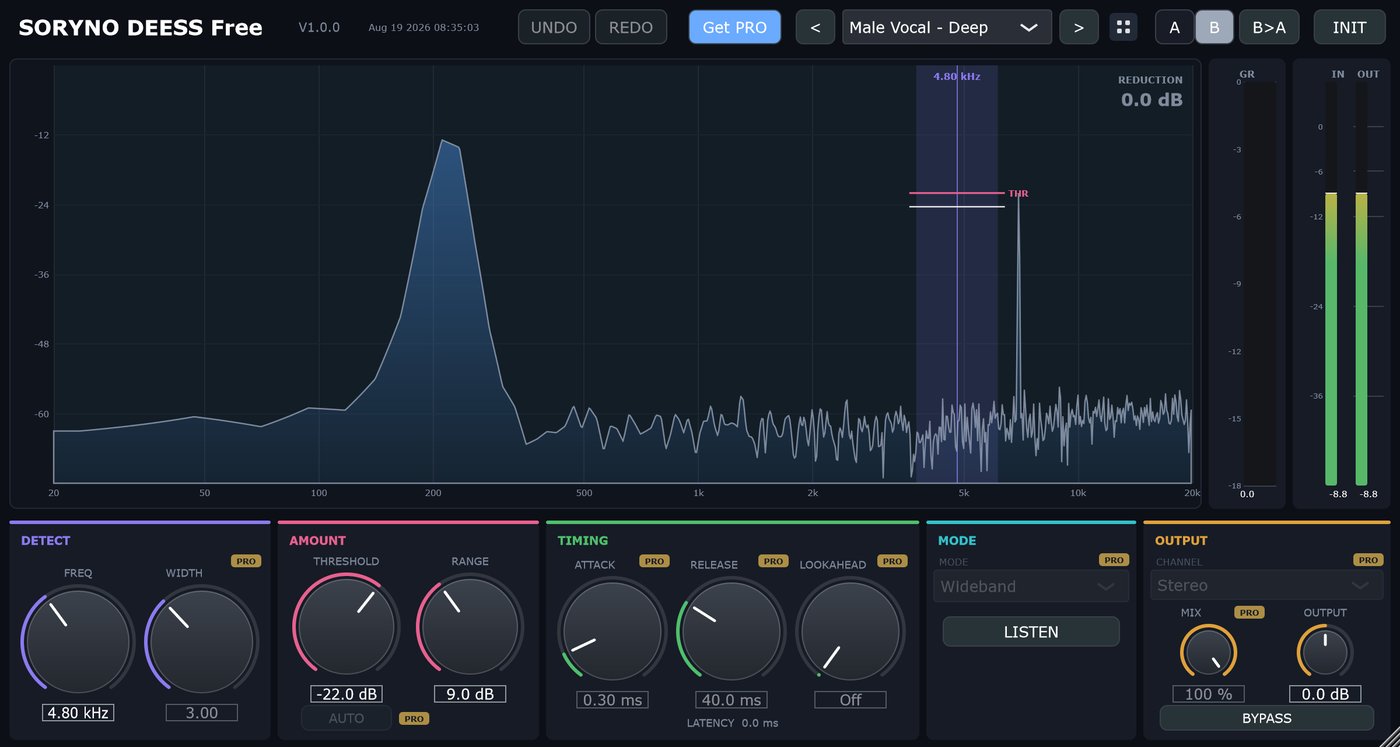
Task: Click the PRO badge beside LOOKAHEAD
Action: pos(892,561)
